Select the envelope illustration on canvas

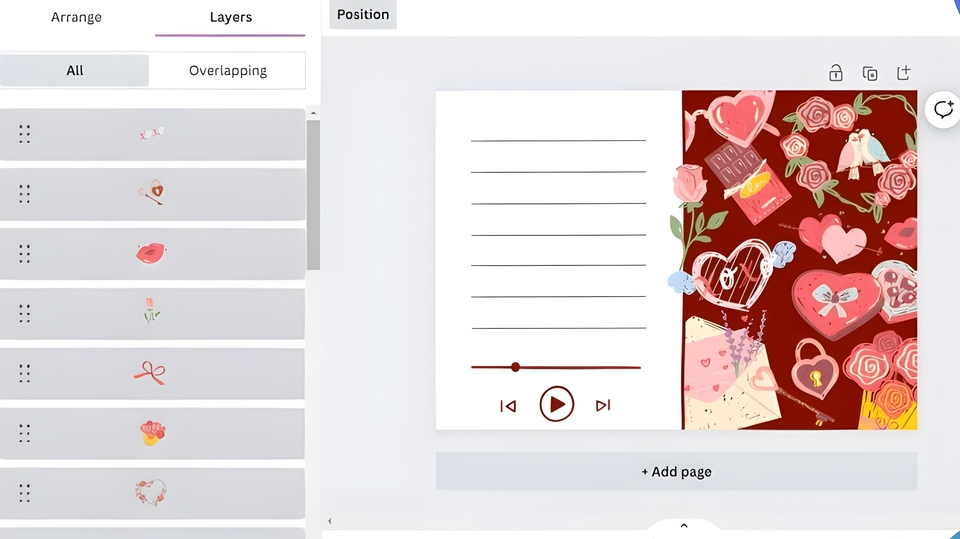point(732,374)
